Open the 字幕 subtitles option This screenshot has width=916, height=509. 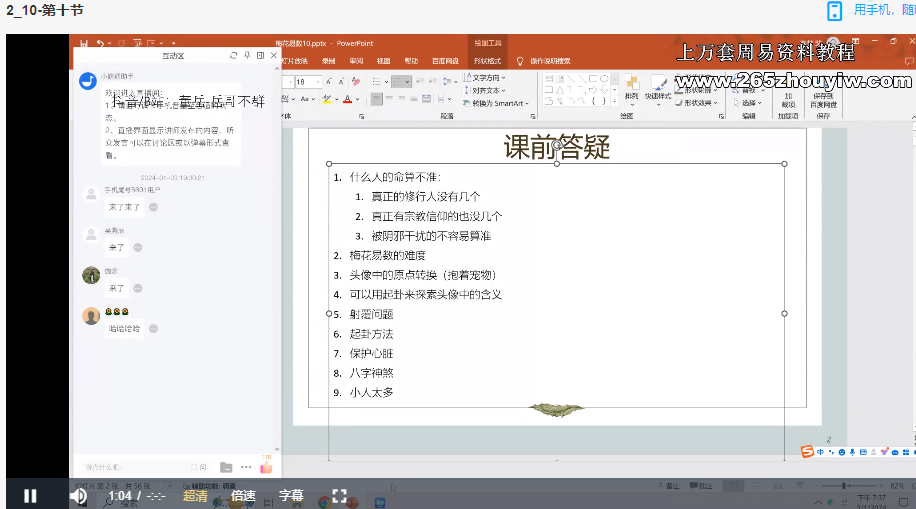291,496
